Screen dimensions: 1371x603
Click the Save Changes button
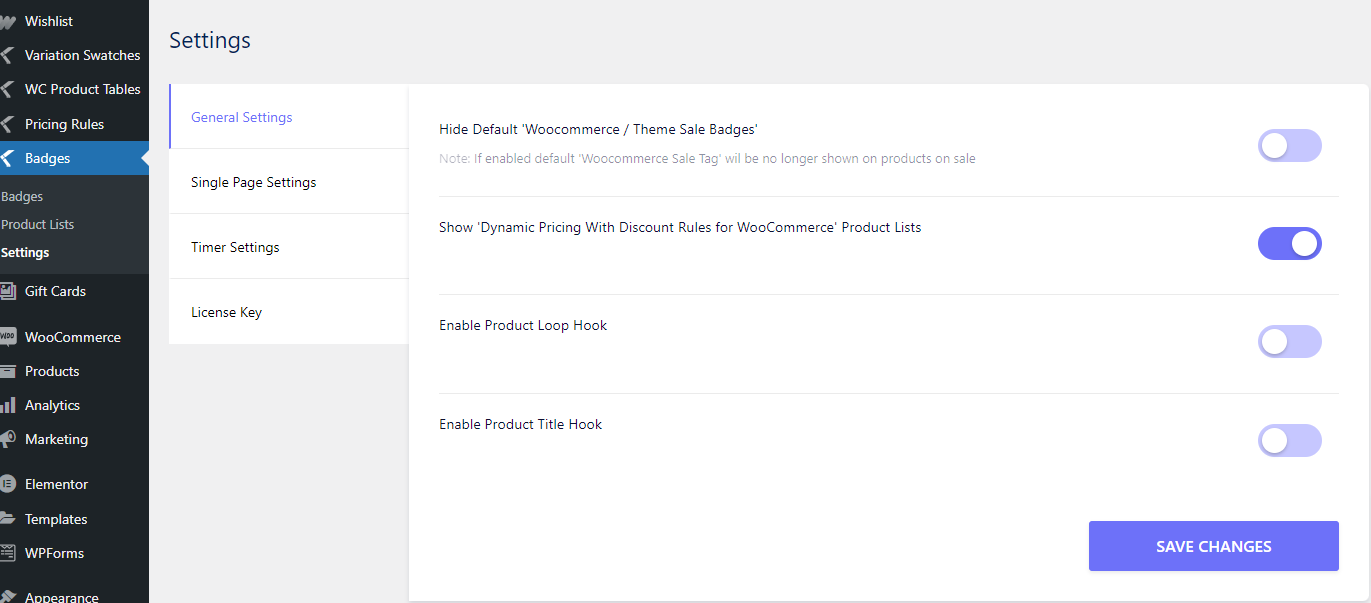click(1213, 546)
